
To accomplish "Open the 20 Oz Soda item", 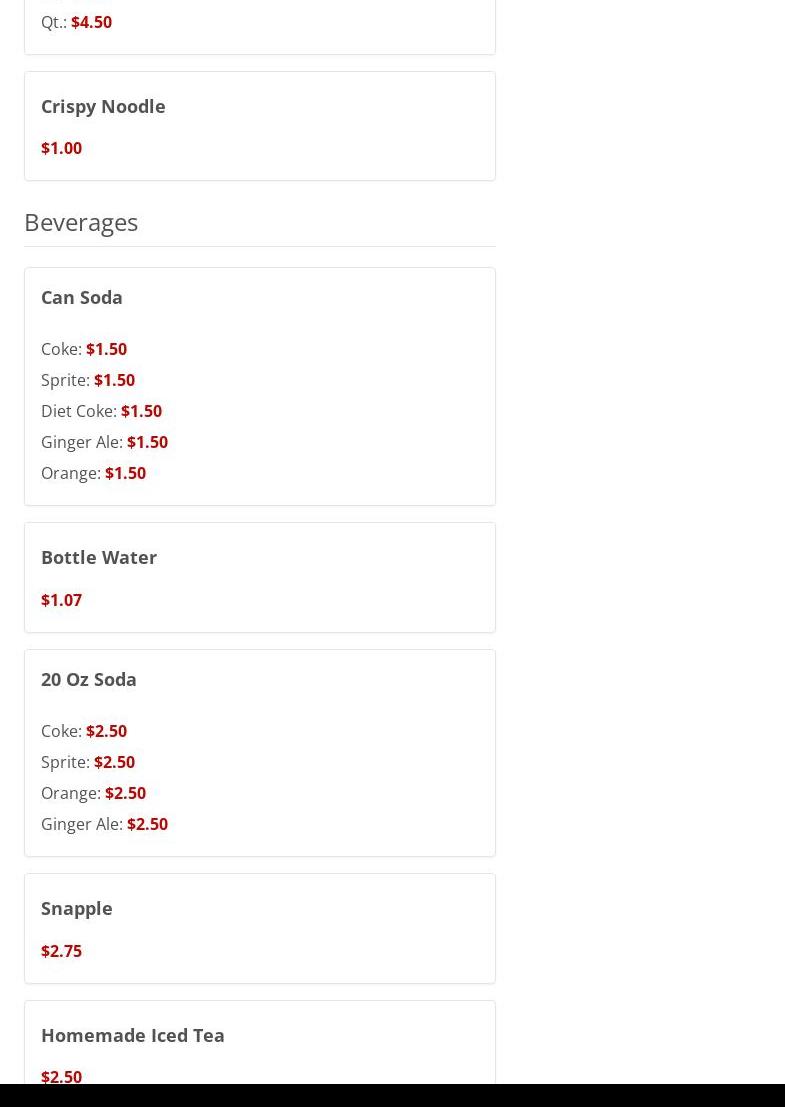I will (x=89, y=679).
